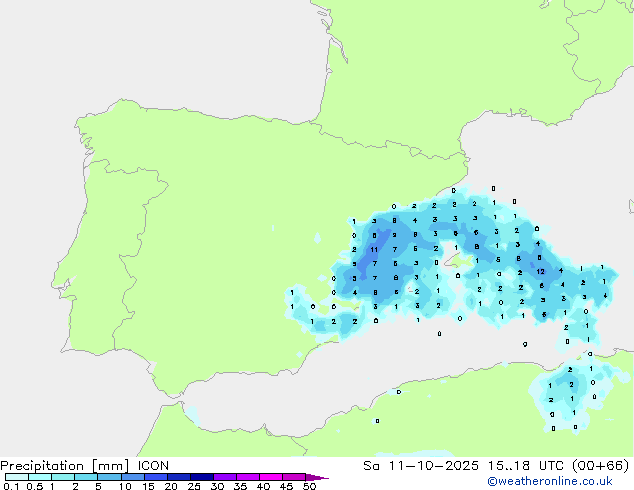The height and width of the screenshot is (490, 634).
Task: Select the 30–35 mm purple legend swatch
Action: click(225, 477)
